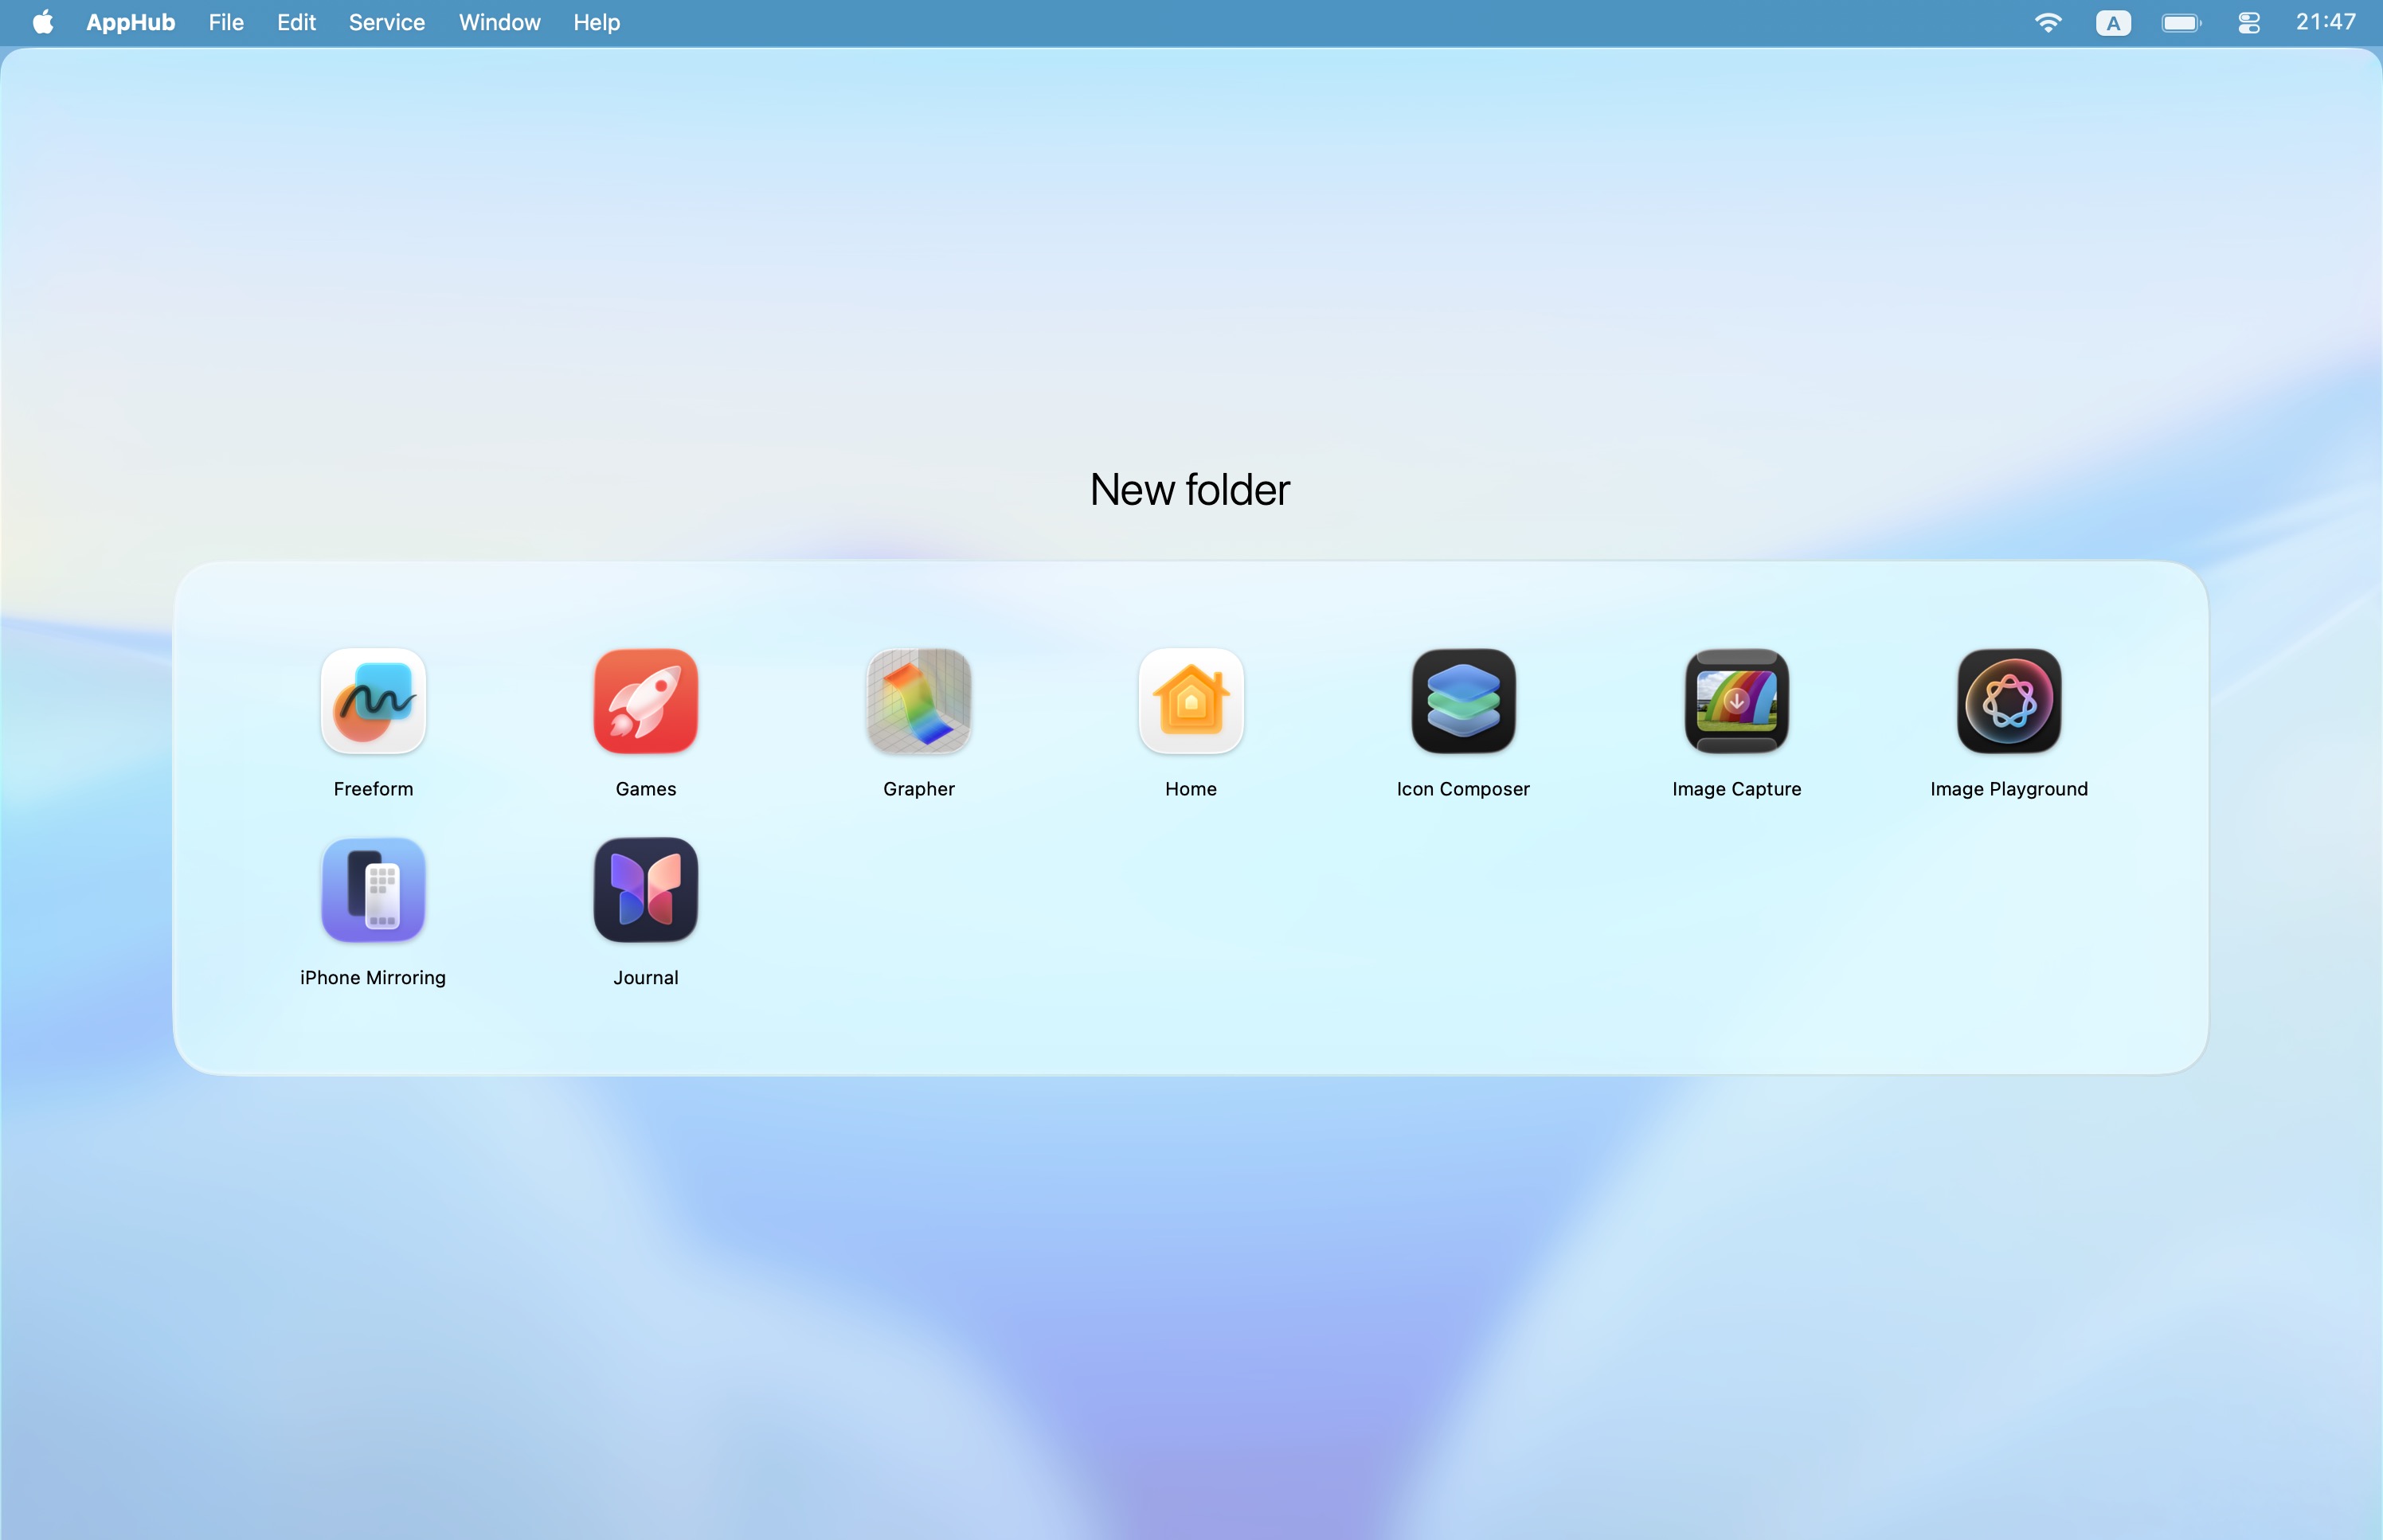Open the Icon Composer app icon
The height and width of the screenshot is (1540, 2383).
1463,700
